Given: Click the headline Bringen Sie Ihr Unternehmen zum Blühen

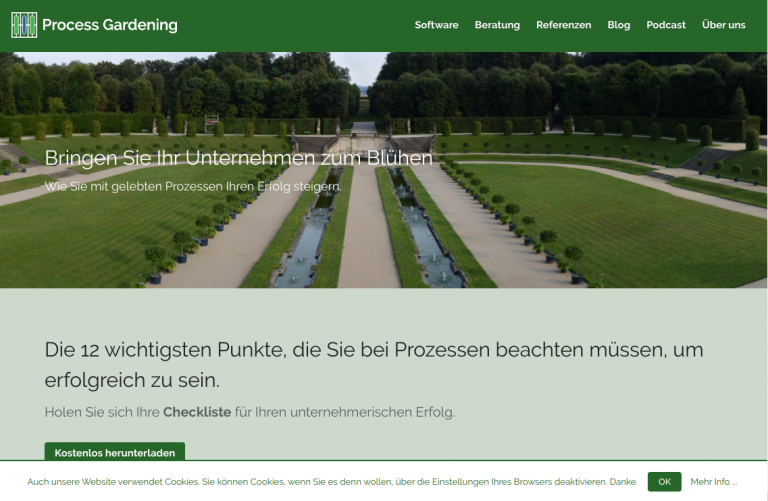Looking at the screenshot, I should (239, 158).
